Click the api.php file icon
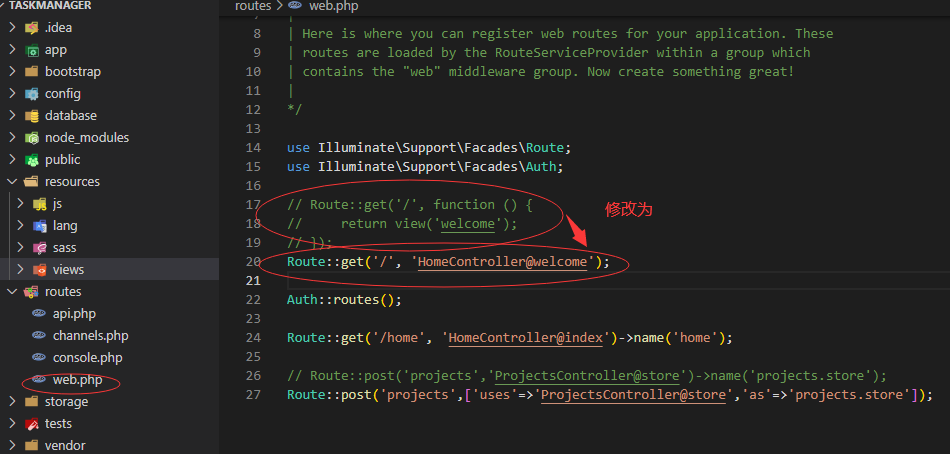Viewport: 950px width, 454px height. [x=39, y=314]
